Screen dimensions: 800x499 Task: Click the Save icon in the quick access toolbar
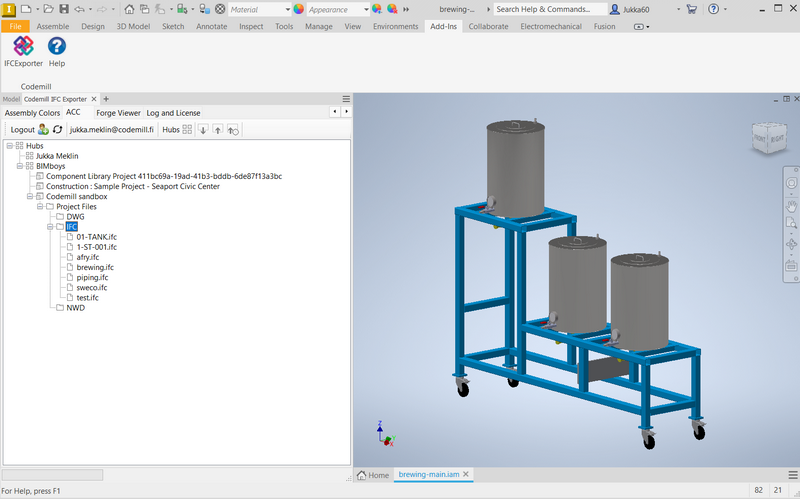(x=65, y=9)
